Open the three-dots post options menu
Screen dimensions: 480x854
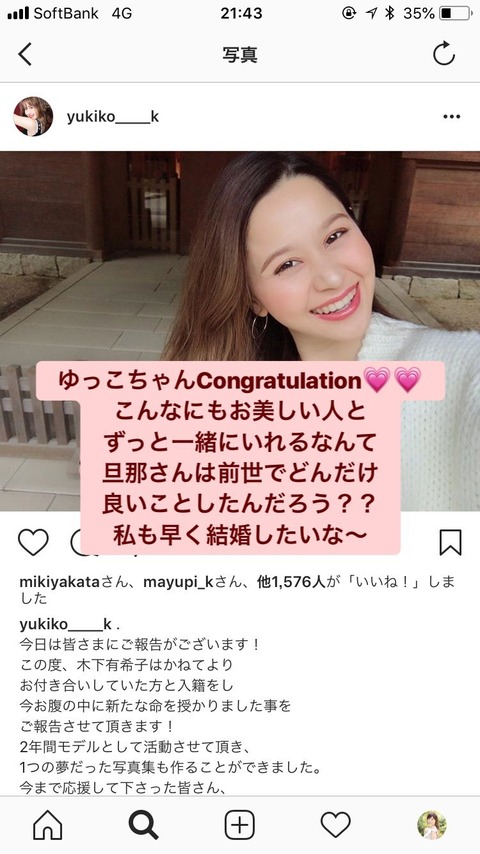click(451, 117)
